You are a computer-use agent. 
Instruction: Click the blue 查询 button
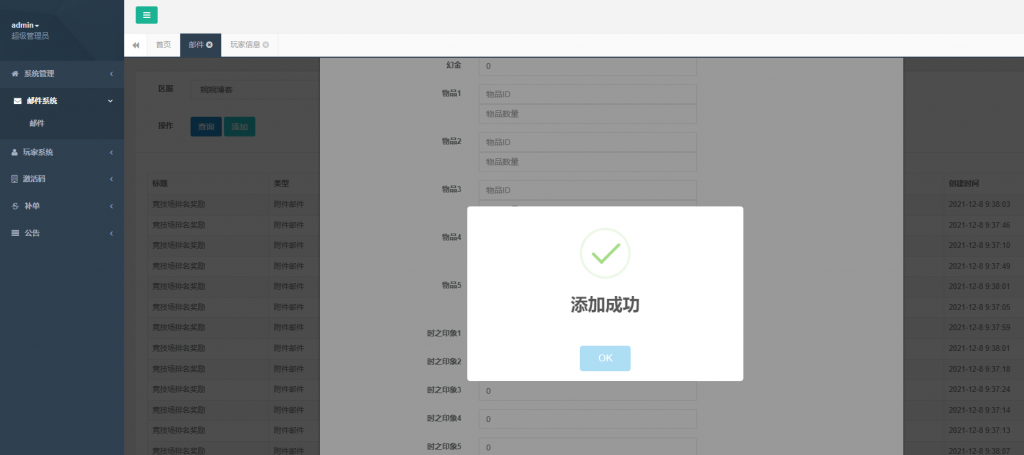click(206, 127)
